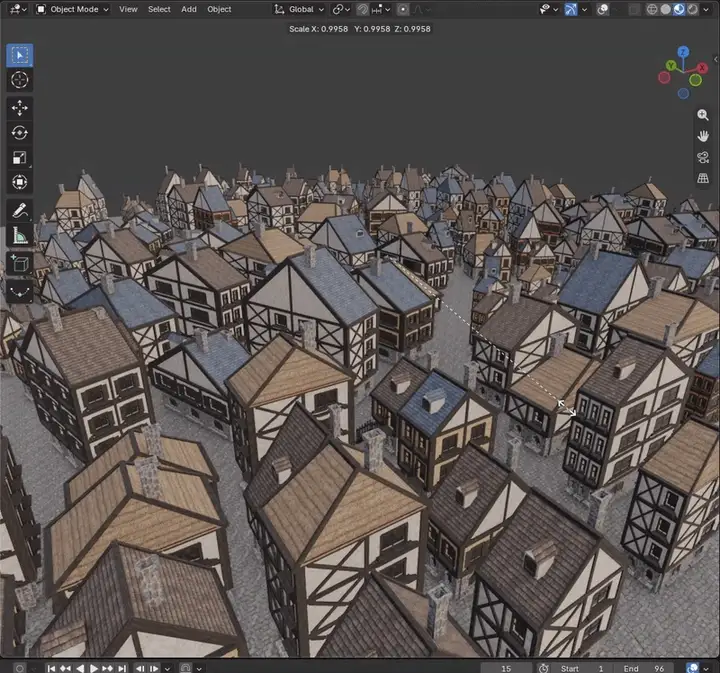
Task: Play the animation forward
Action: tap(94, 668)
